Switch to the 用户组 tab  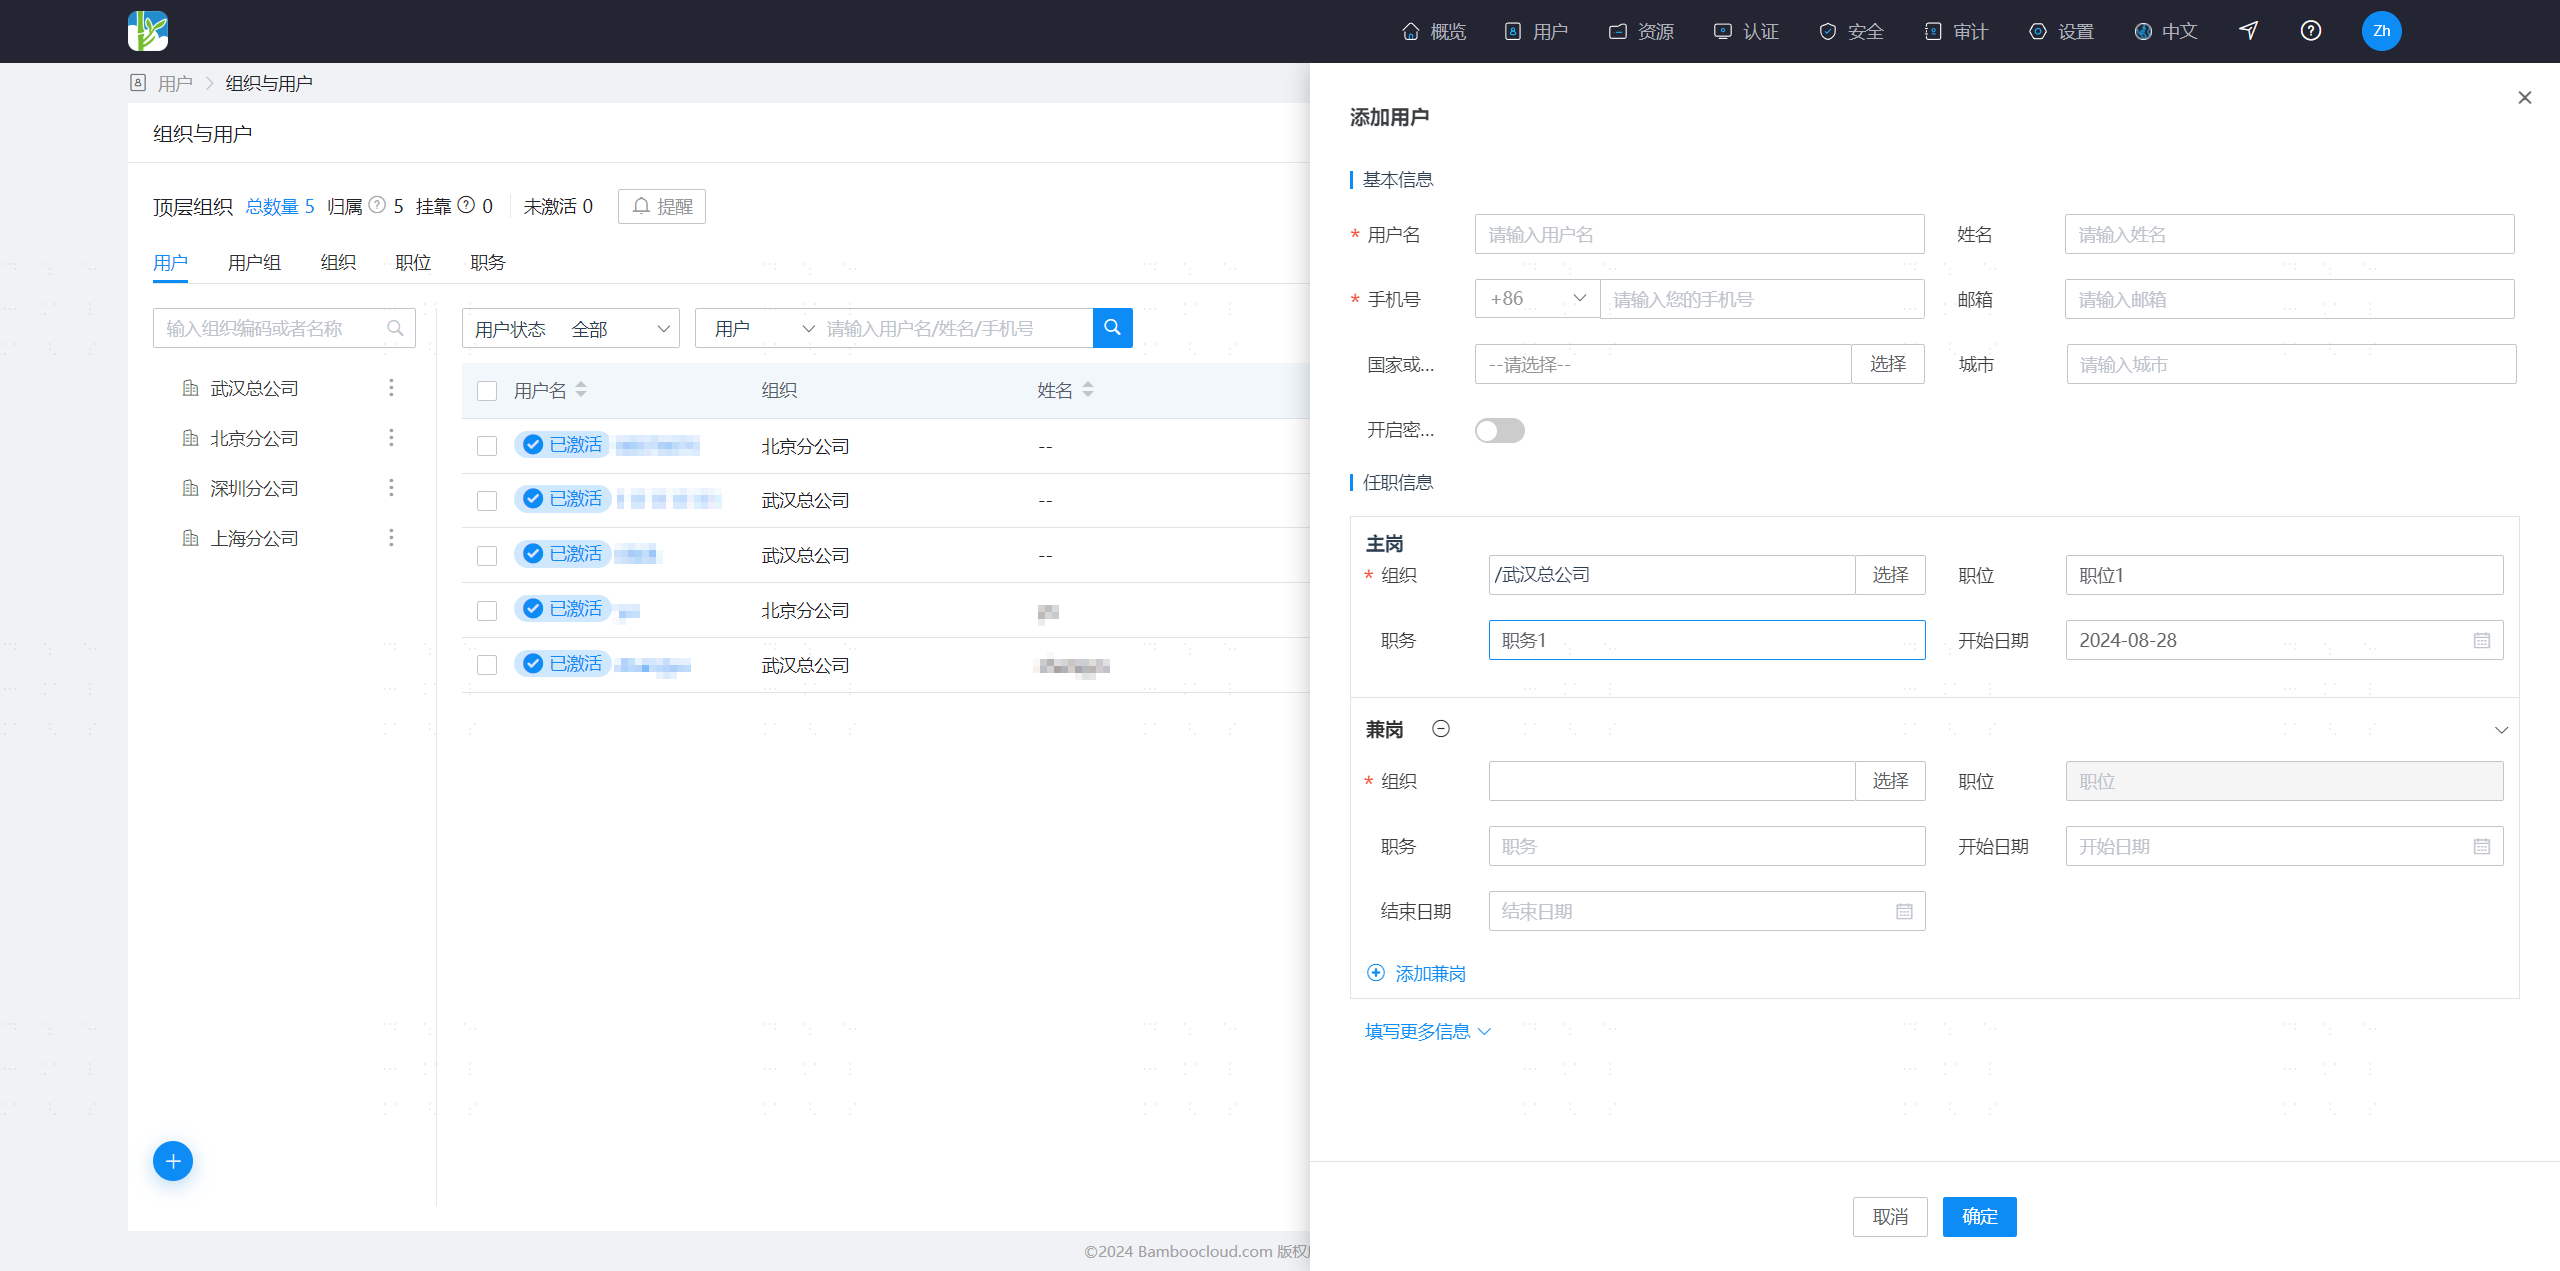point(254,262)
